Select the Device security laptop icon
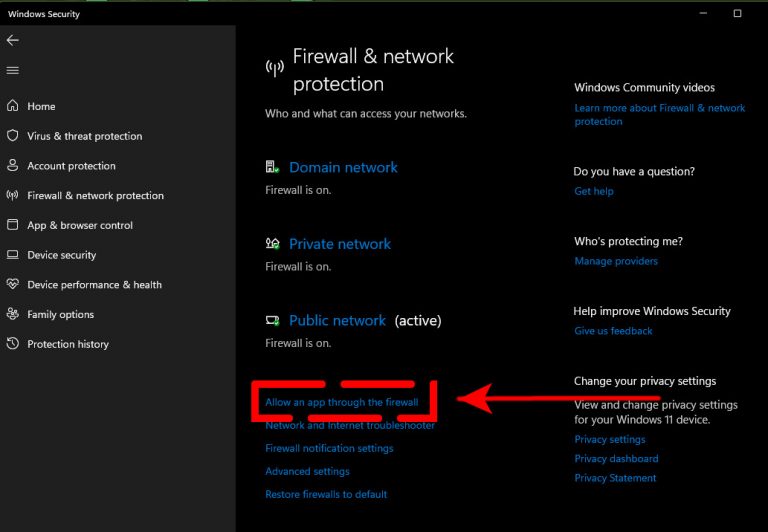The width and height of the screenshot is (768, 532). 13,255
